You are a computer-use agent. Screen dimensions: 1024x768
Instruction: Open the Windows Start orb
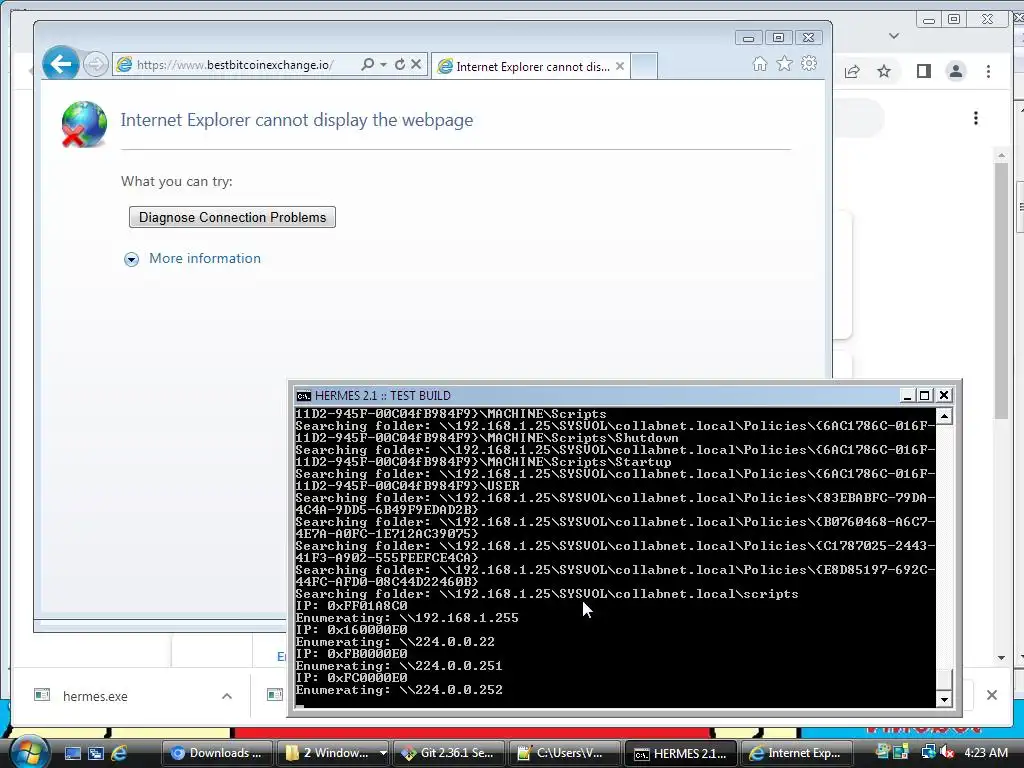point(30,752)
